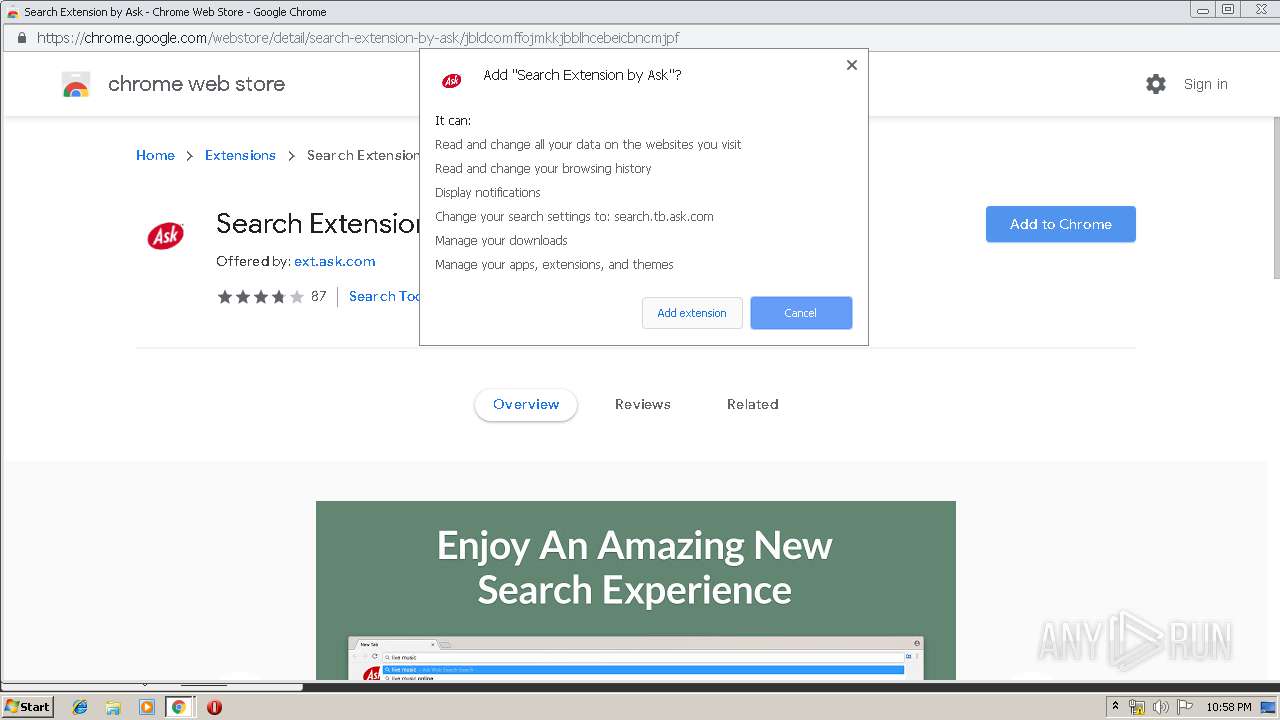Click the Ask extension logo icon

166,236
